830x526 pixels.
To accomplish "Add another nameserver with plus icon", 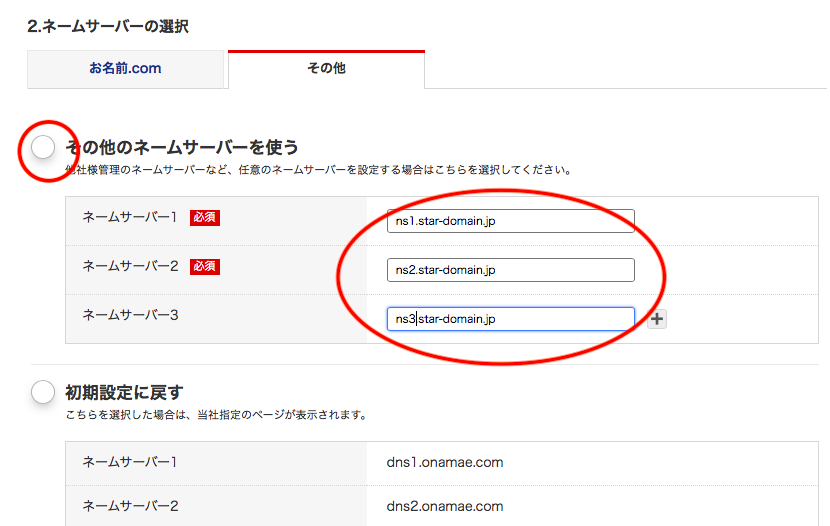I will tap(657, 319).
